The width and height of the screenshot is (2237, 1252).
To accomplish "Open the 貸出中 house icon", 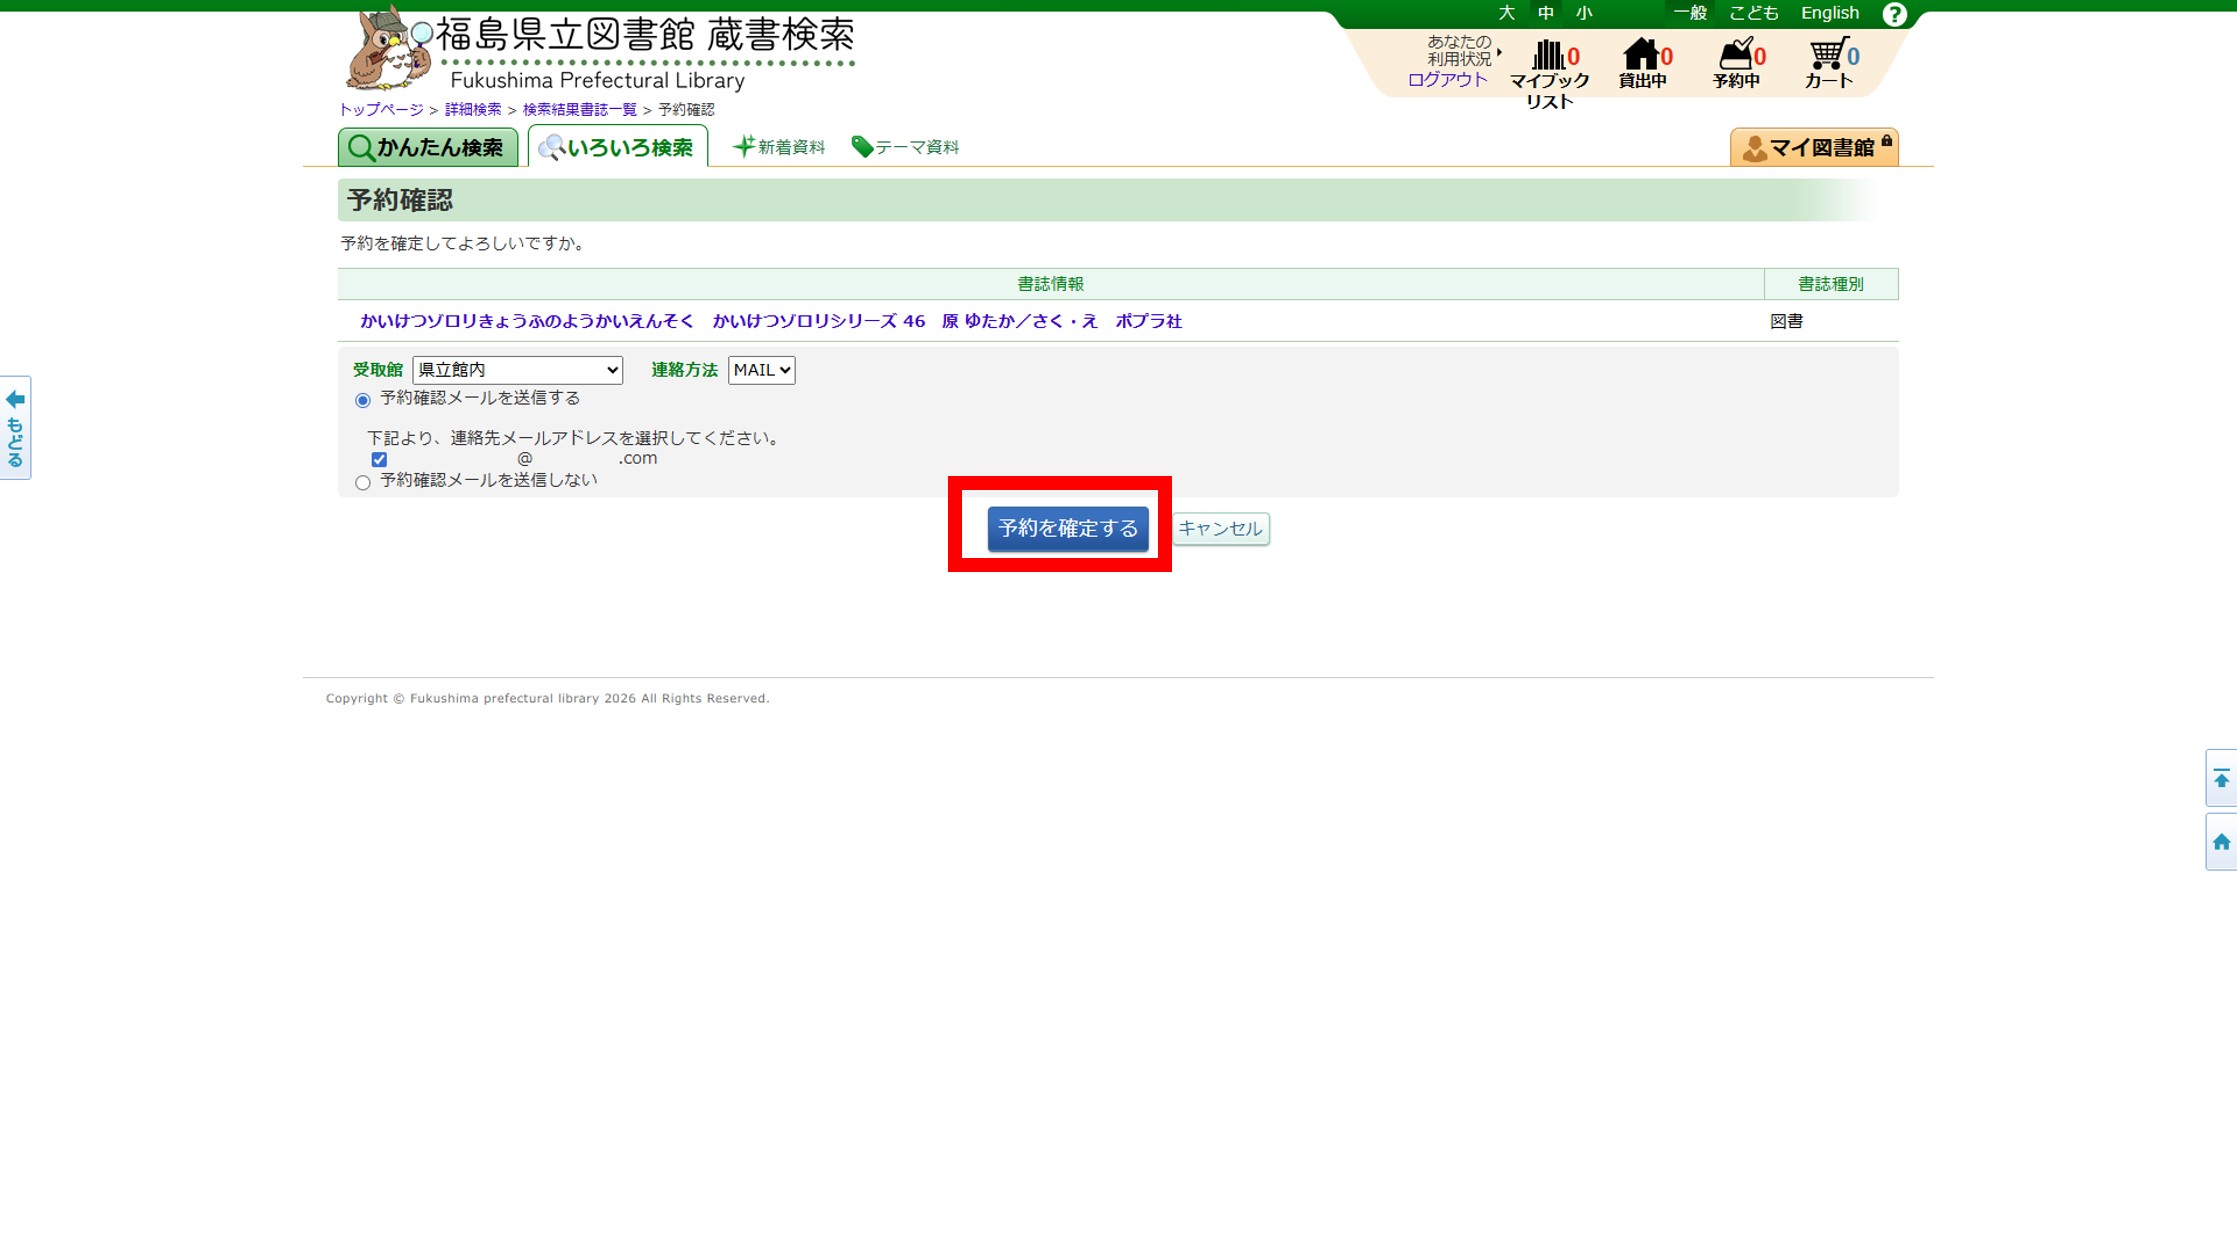I will click(x=1640, y=55).
